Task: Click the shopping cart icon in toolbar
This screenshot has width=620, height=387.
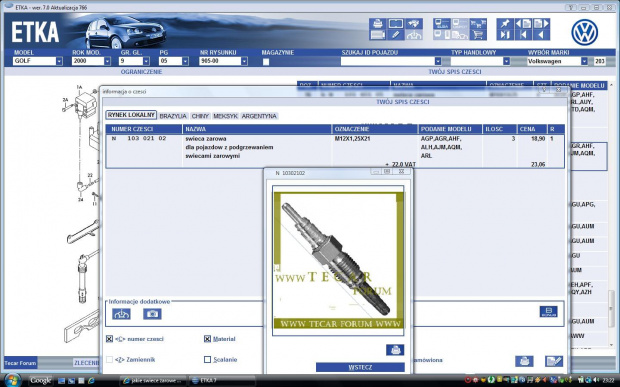Action: tap(478, 35)
